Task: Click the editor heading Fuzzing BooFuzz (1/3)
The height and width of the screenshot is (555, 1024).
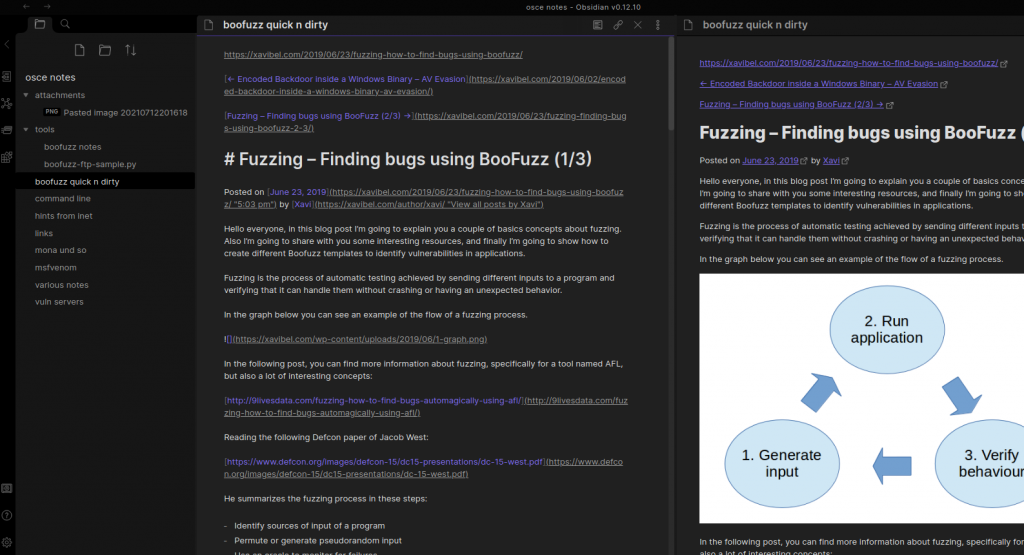Action: 408,159
